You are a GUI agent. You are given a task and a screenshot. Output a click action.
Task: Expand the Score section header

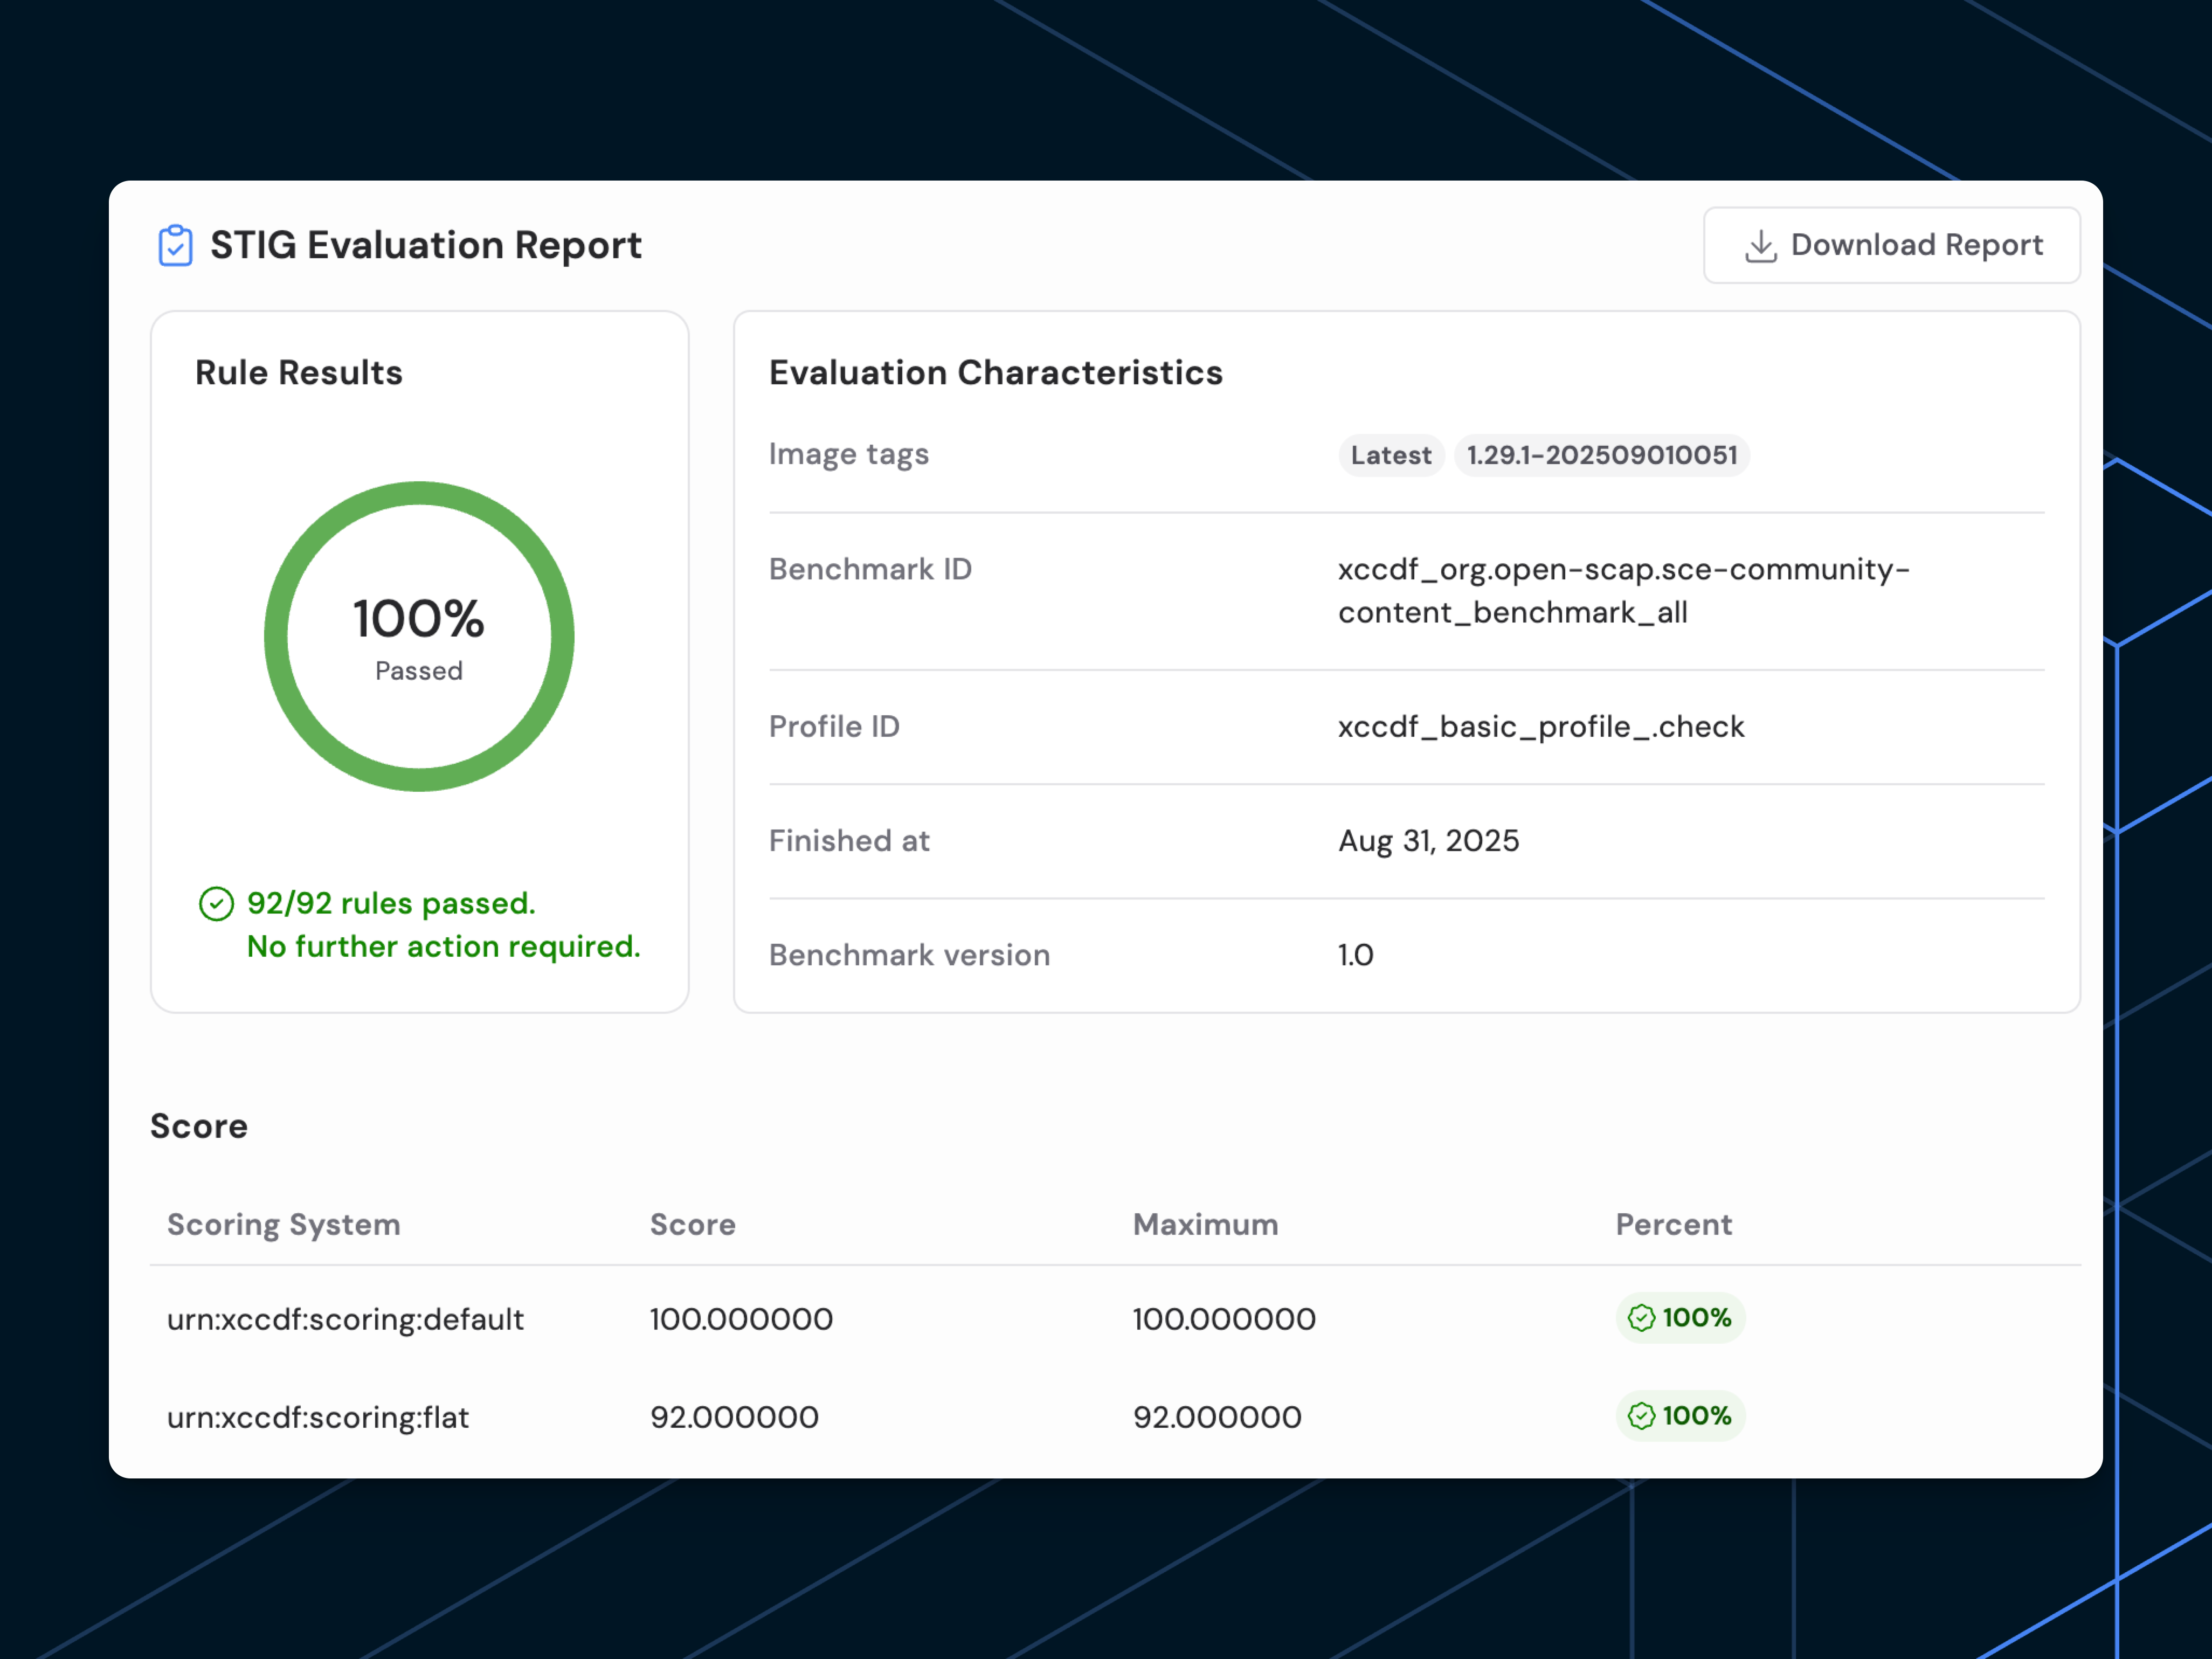coord(198,1125)
